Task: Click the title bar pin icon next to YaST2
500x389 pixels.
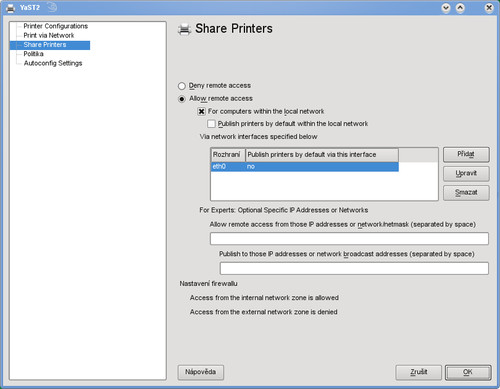Action: click(x=52, y=7)
